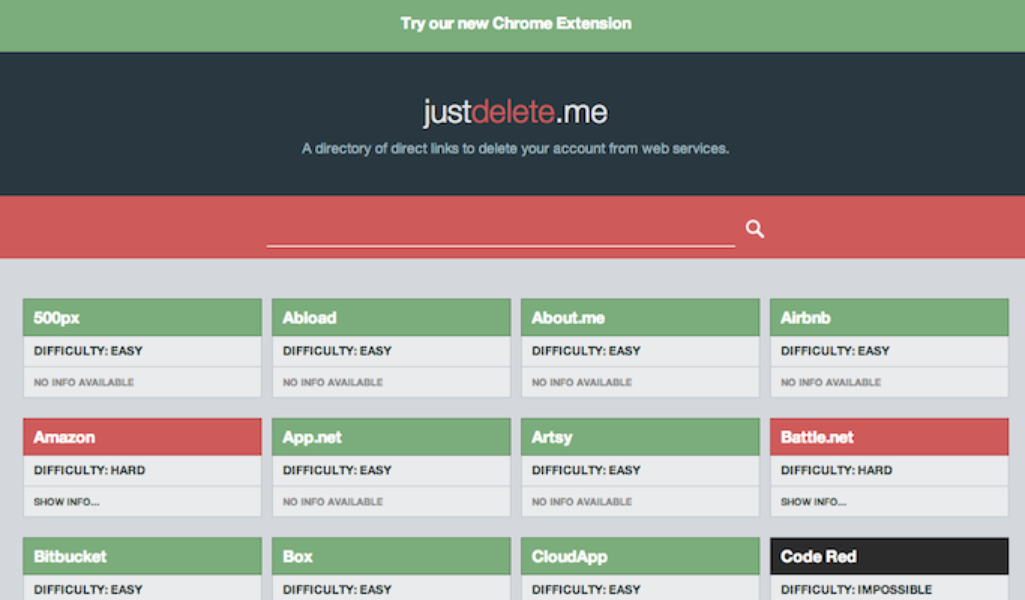Click Box's Difficulty: Easy text
The width and height of the screenshot is (1025, 600).
(337, 590)
